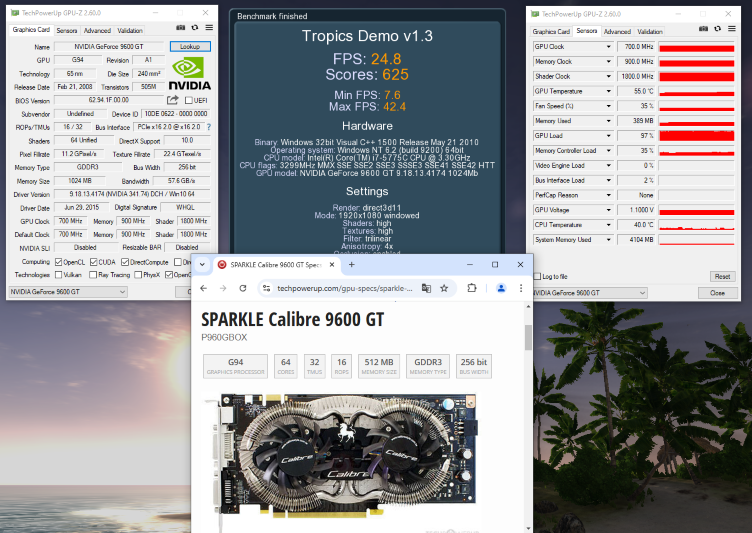Close the SPARKLE Calibre 9600 GT tab
This screenshot has width=752, height=533.
[x=332, y=265]
